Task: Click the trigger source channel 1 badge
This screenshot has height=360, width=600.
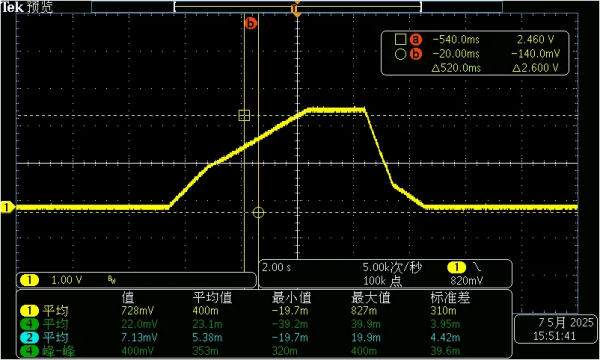Action: point(456,267)
